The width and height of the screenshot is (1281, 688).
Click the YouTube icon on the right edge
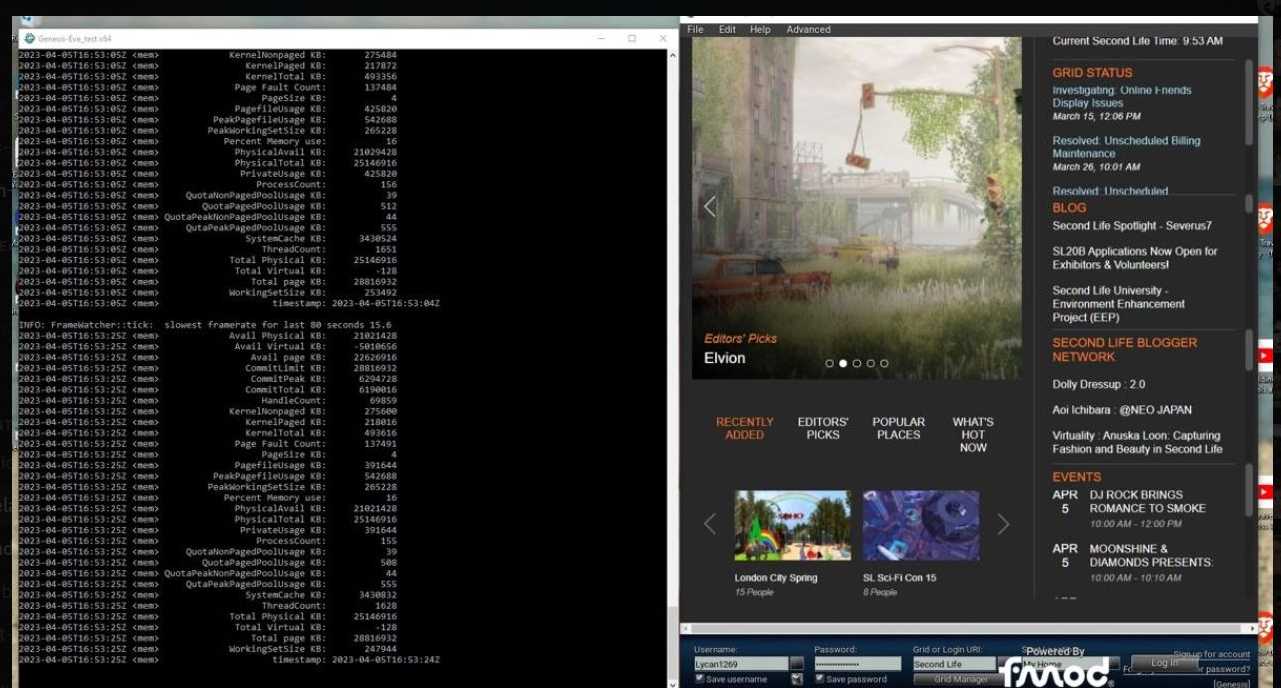pos(1266,354)
